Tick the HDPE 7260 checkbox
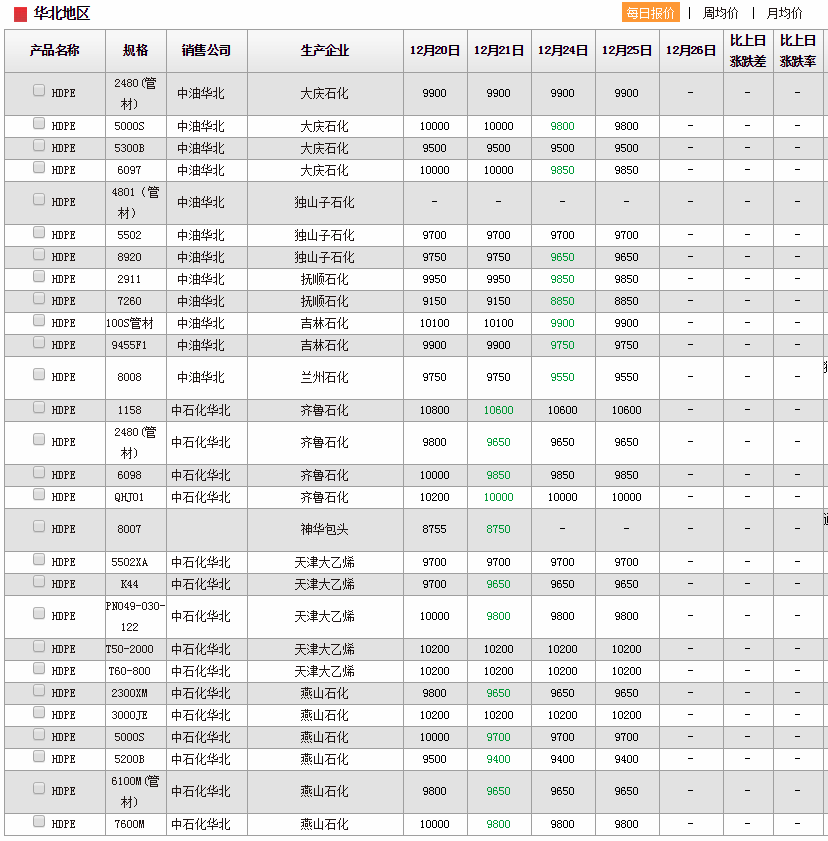The image size is (828, 841). pyautogui.click(x=39, y=298)
